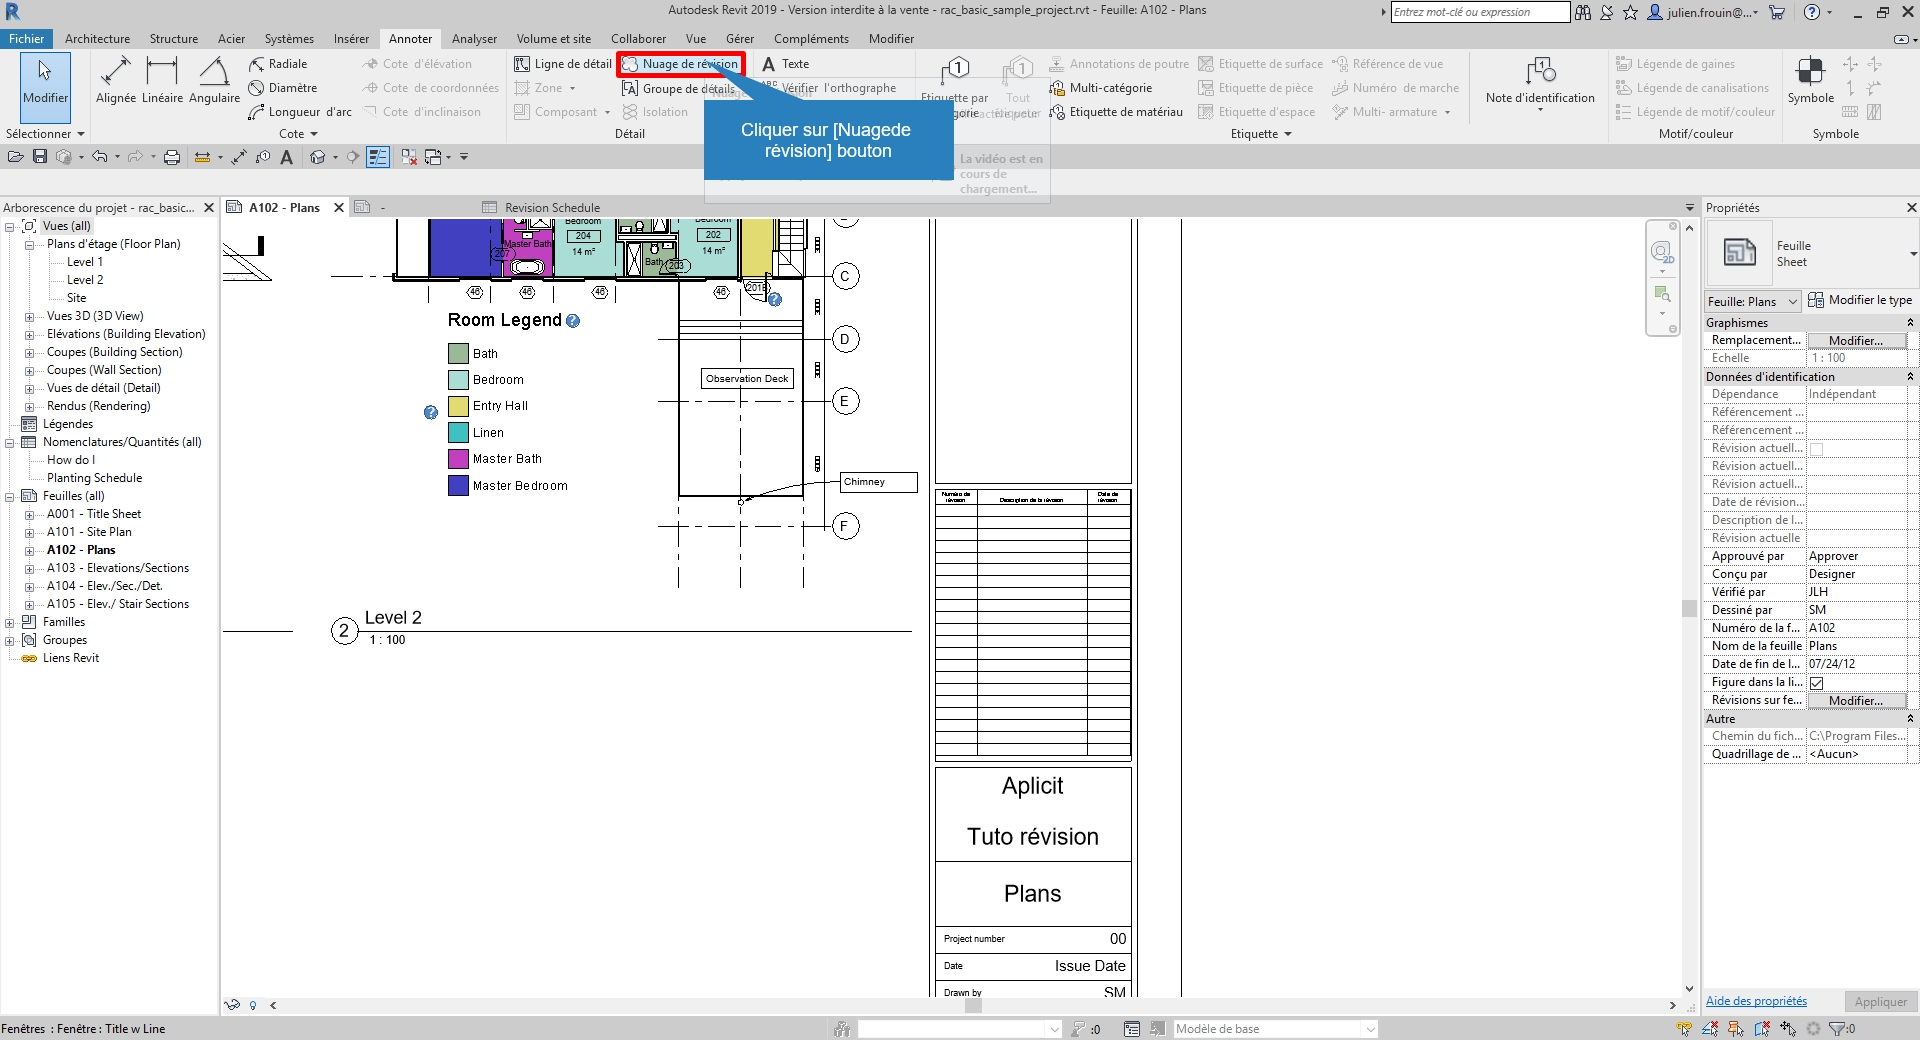
Task: Select the Linéaire dimension tool
Action: point(162,80)
